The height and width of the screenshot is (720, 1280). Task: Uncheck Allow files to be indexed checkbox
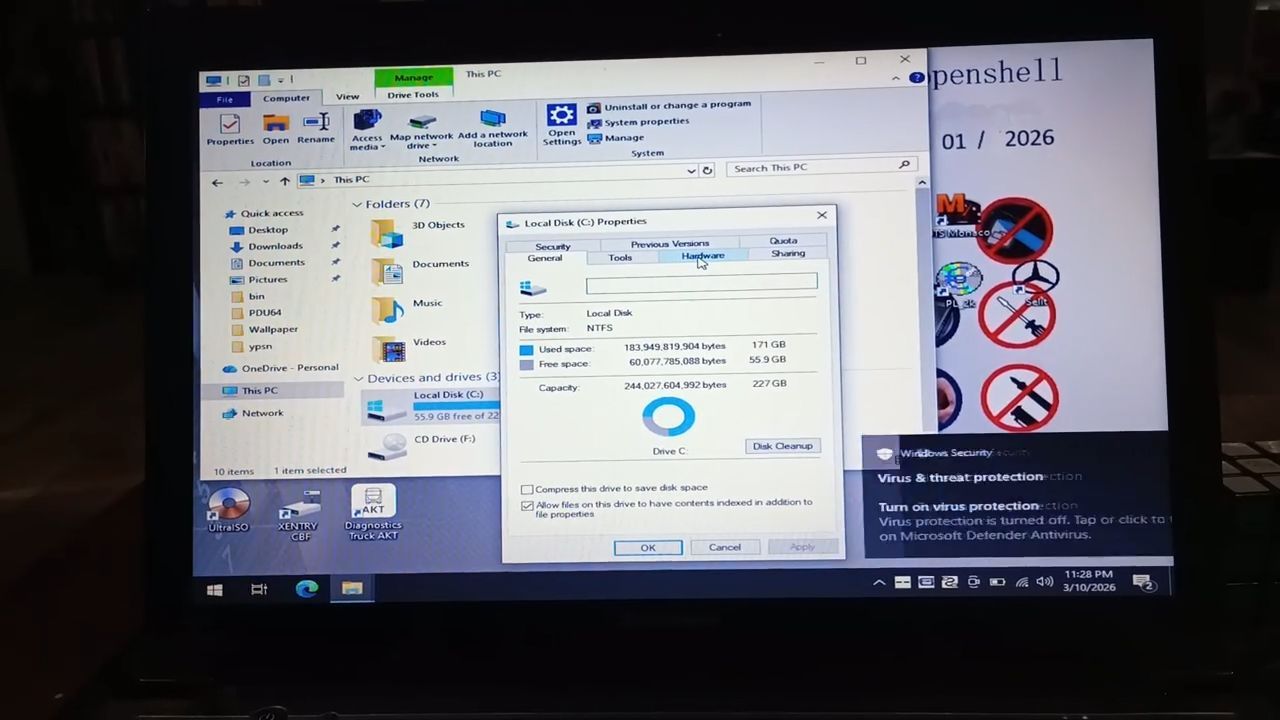pyautogui.click(x=527, y=505)
